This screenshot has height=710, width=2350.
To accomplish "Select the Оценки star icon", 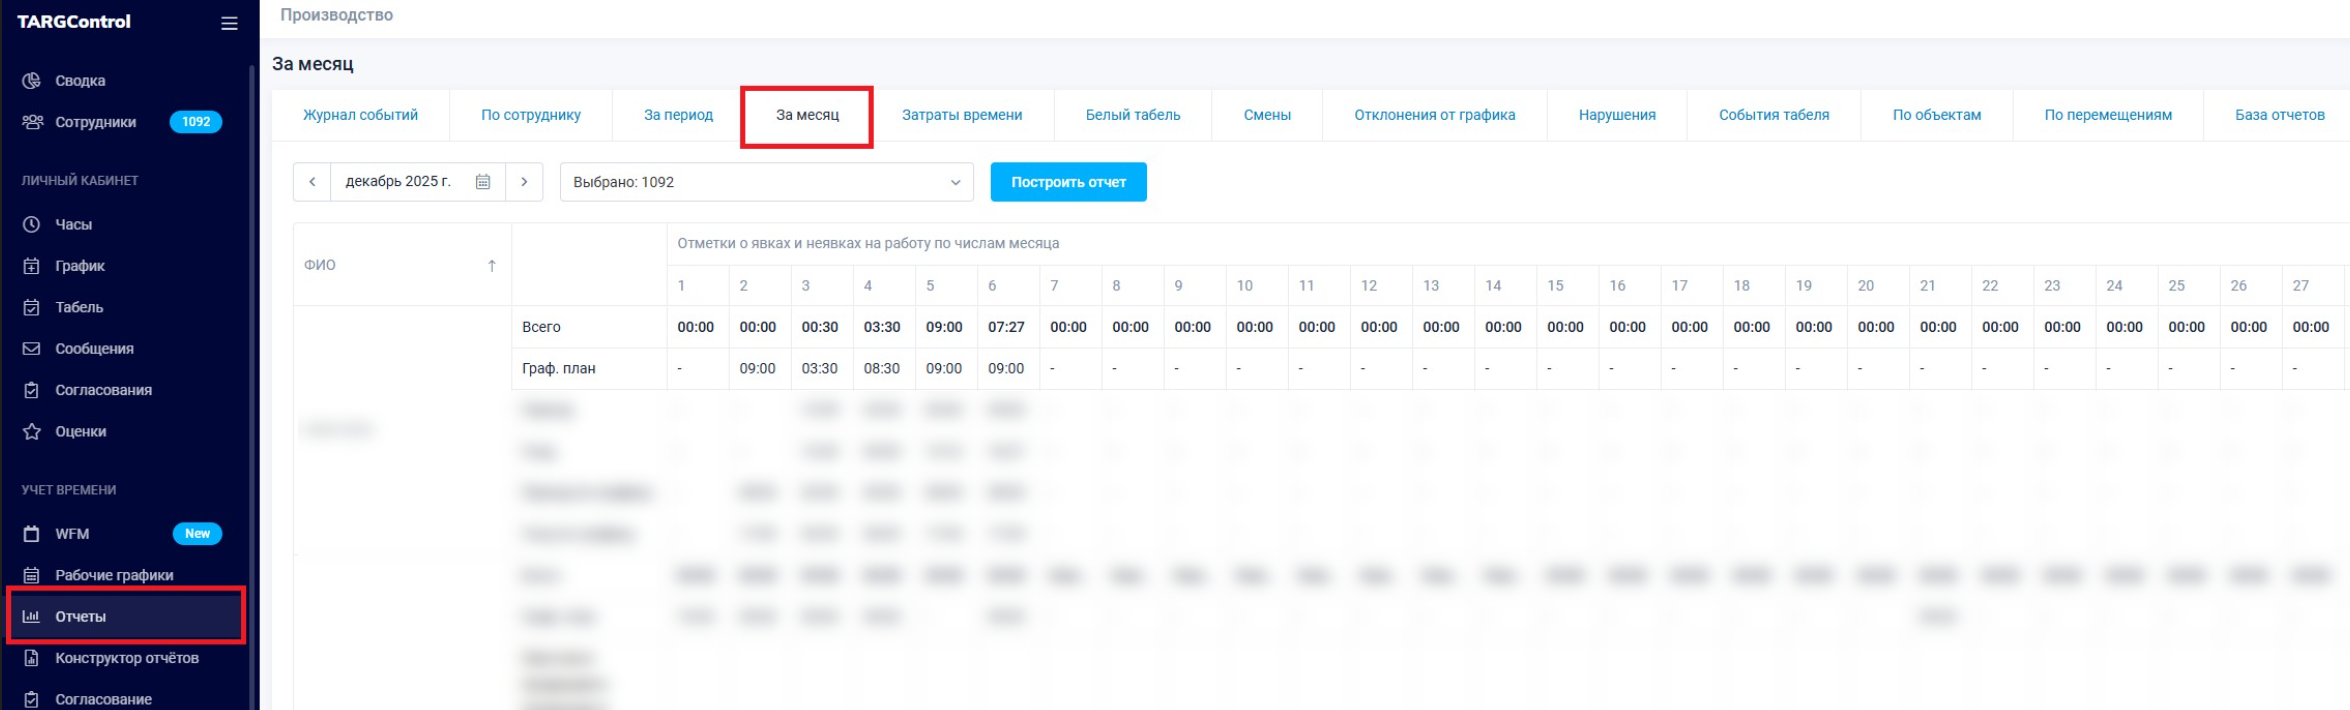I will pos(32,432).
